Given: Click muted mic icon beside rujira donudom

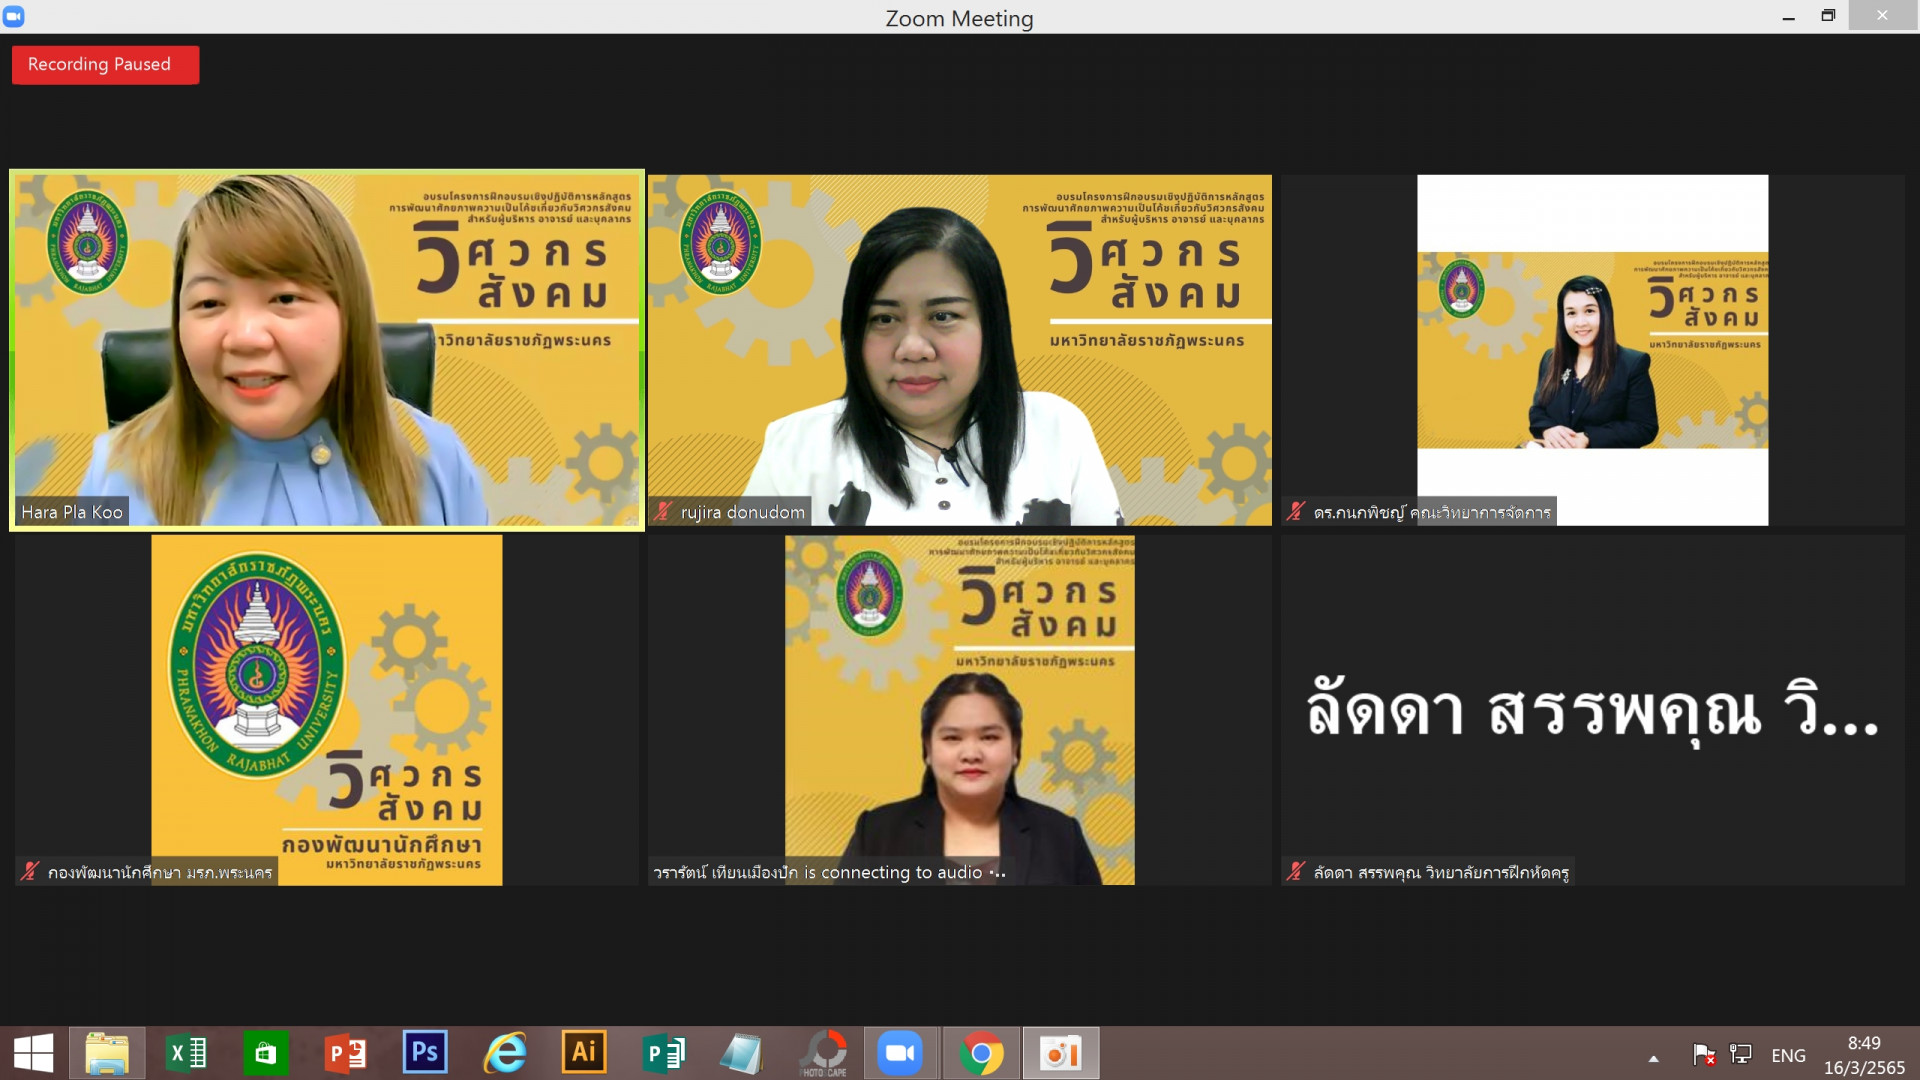Looking at the screenshot, I should (663, 511).
